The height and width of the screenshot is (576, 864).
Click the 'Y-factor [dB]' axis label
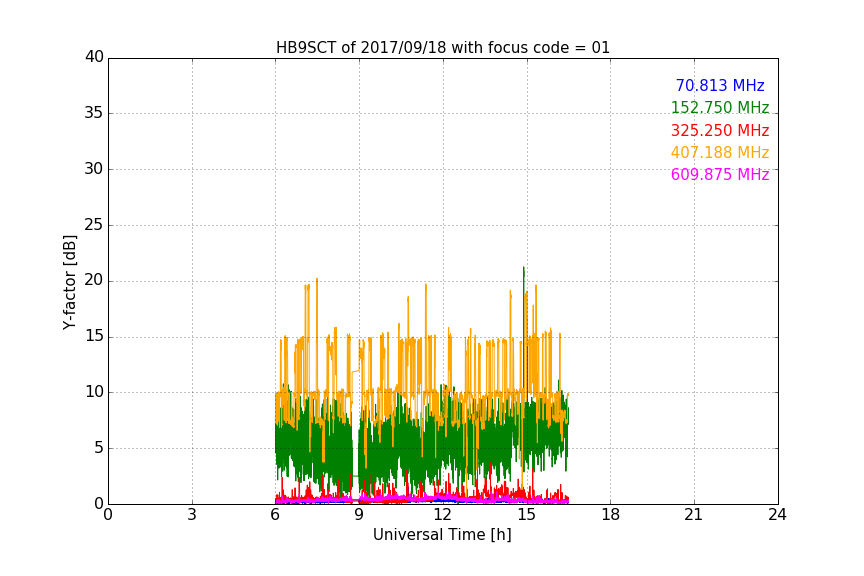(69, 282)
